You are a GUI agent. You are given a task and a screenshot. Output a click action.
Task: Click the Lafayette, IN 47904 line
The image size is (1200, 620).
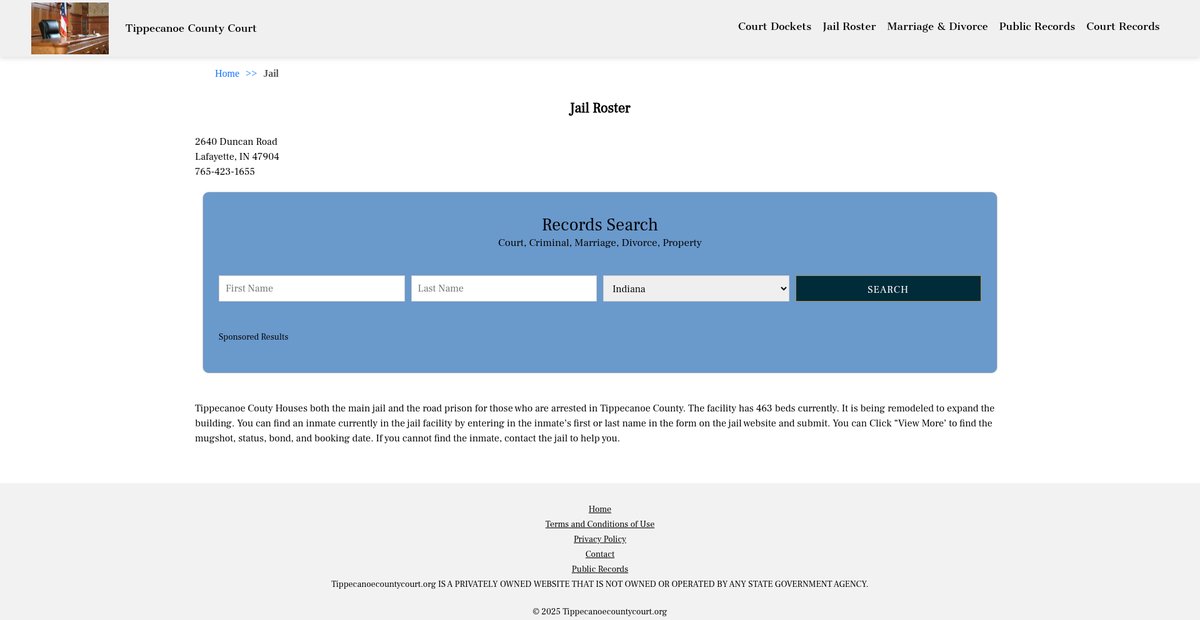[x=237, y=157]
